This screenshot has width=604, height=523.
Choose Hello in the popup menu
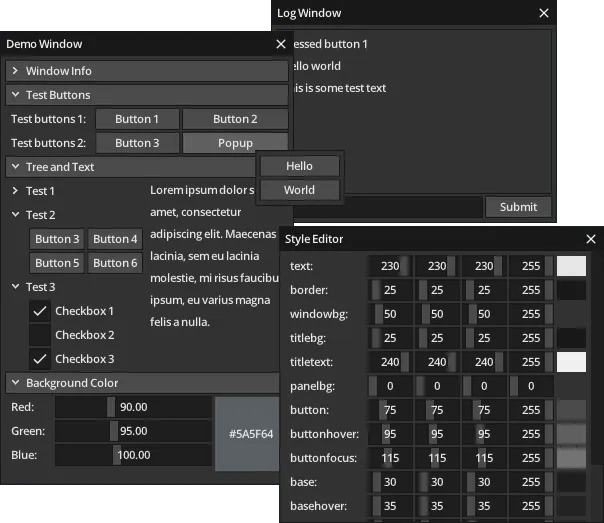[300, 166]
